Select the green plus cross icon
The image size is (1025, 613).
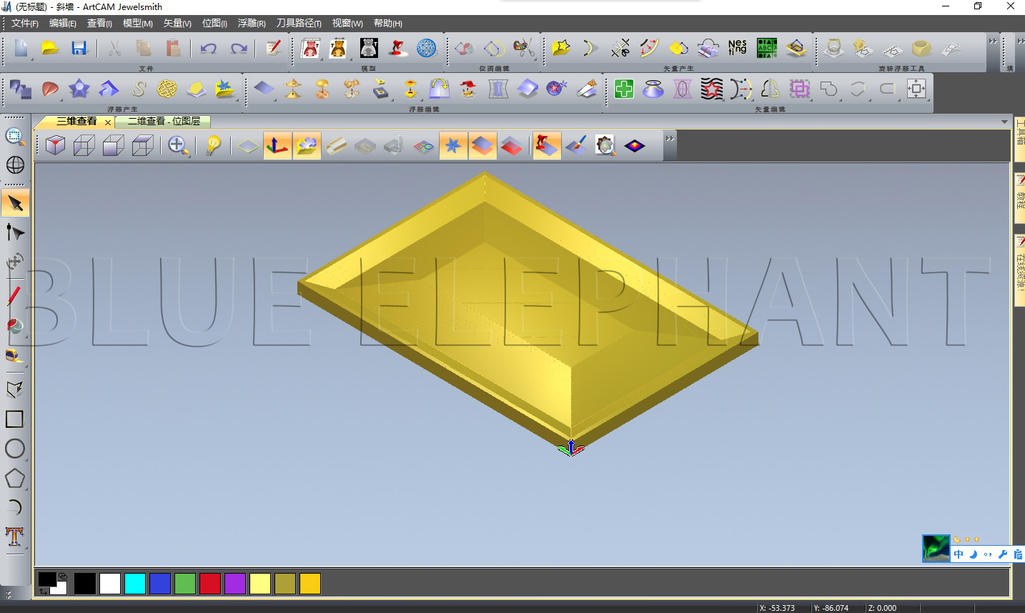point(624,89)
